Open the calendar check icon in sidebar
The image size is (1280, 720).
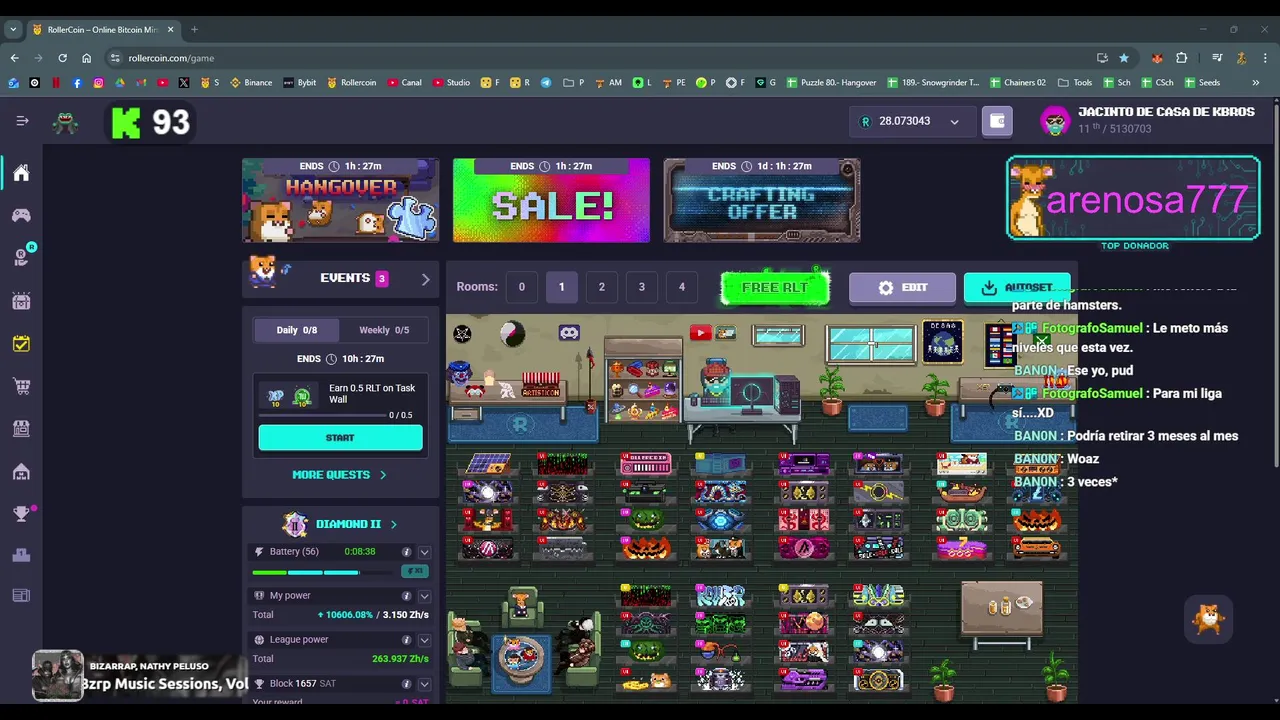click(21, 343)
